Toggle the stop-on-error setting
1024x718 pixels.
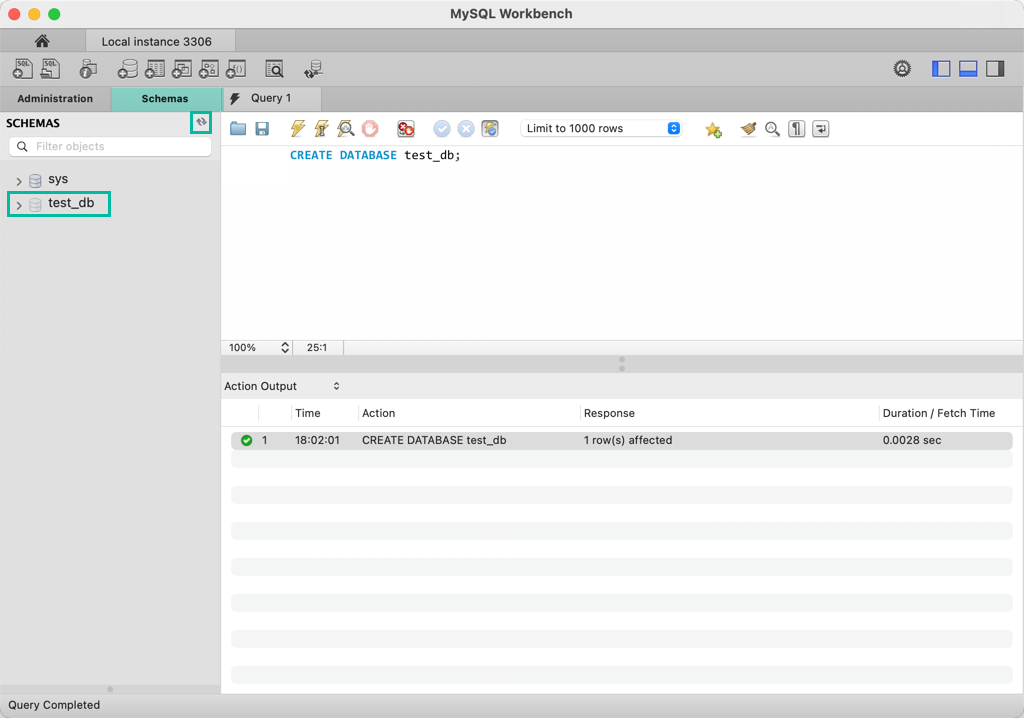(405, 128)
